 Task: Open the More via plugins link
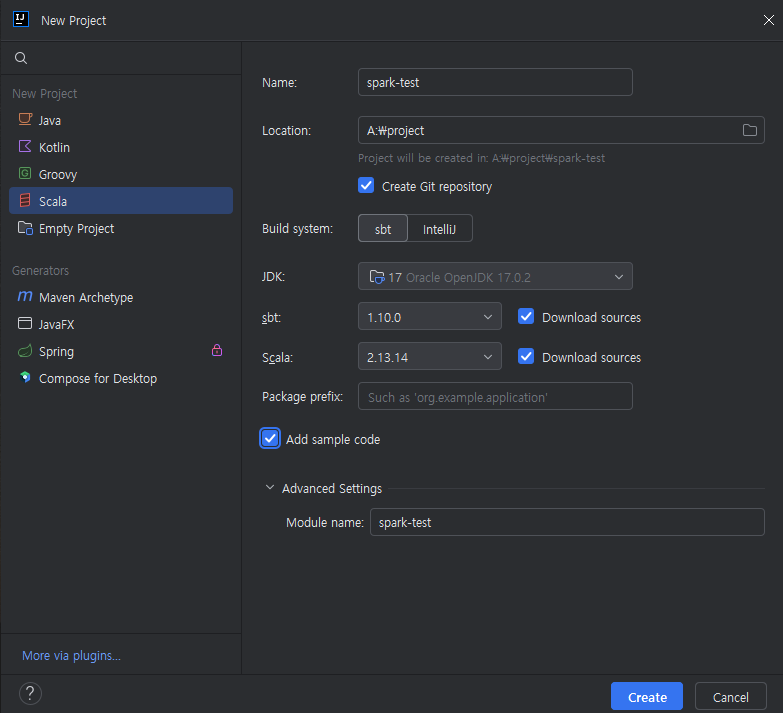point(71,656)
